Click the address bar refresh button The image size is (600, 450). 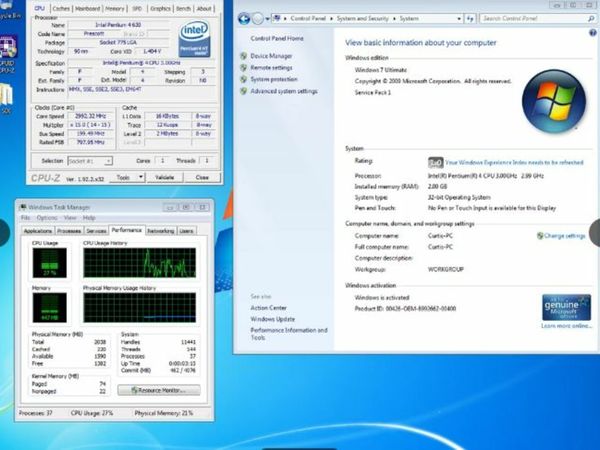[x=470, y=18]
